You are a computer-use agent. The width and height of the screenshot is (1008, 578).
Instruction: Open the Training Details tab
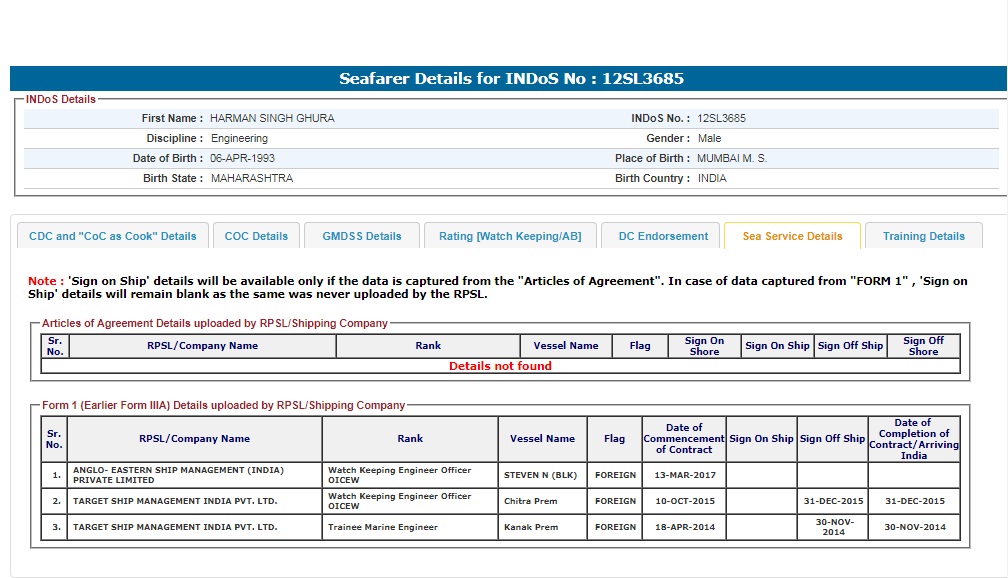click(923, 236)
